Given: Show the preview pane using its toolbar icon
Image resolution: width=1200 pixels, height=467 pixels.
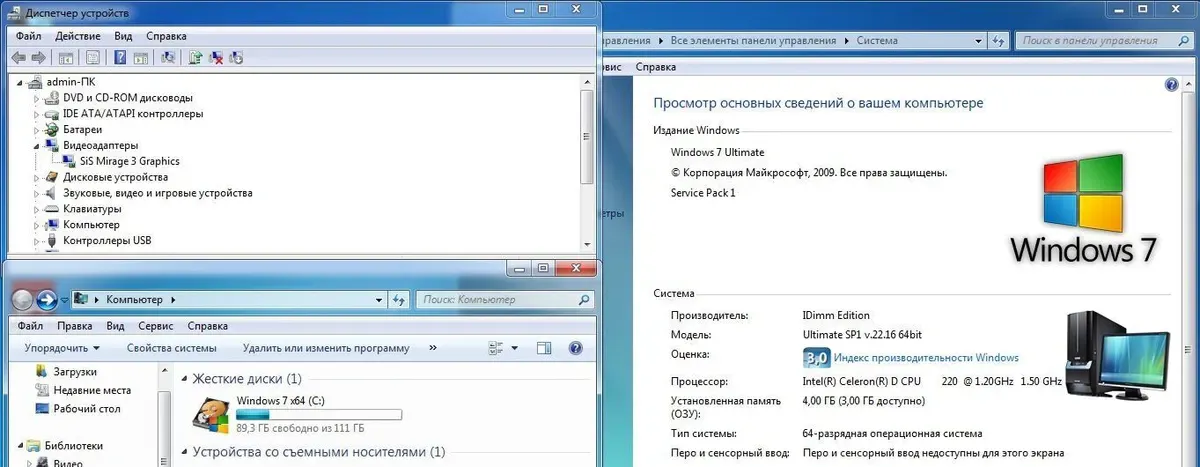Looking at the screenshot, I should point(544,348).
